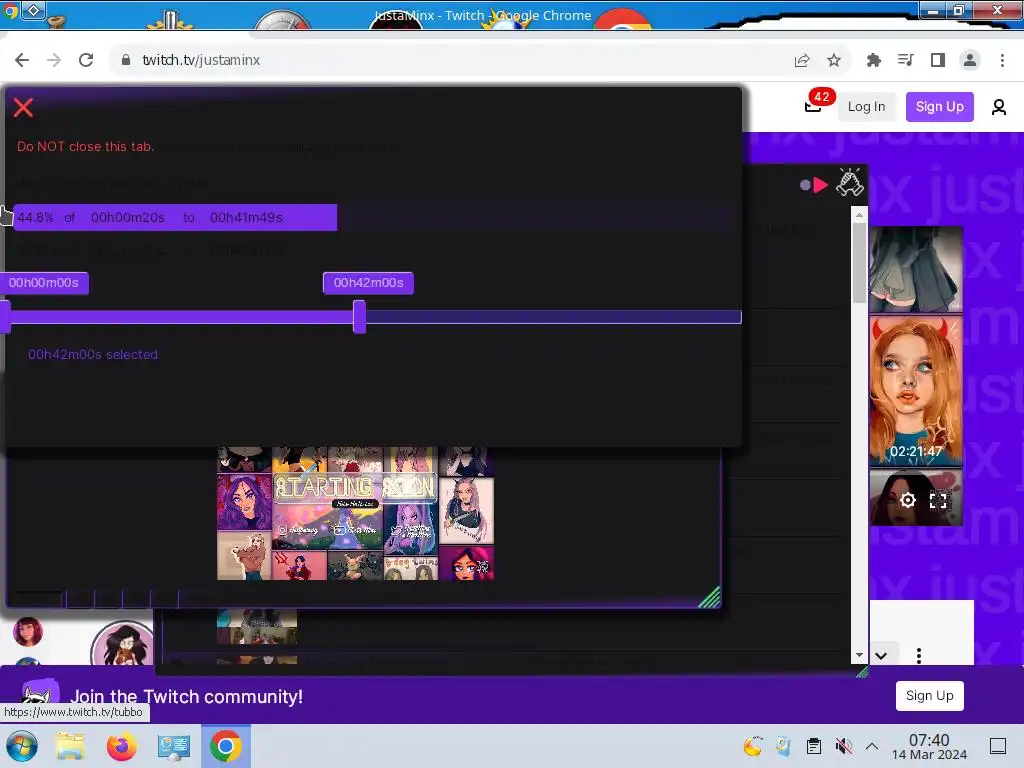Click the high-five hands icon

click(850, 182)
